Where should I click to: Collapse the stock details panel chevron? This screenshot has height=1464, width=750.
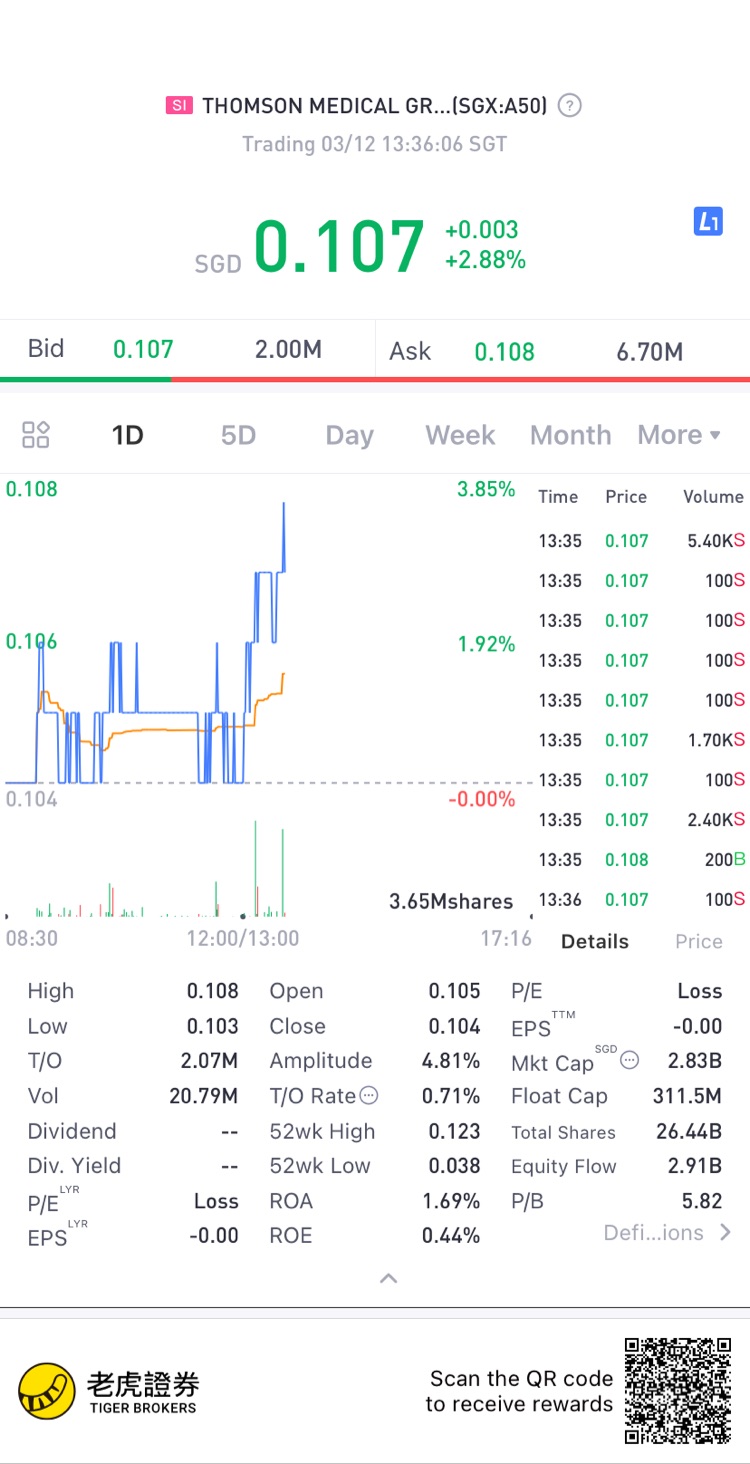389,1278
